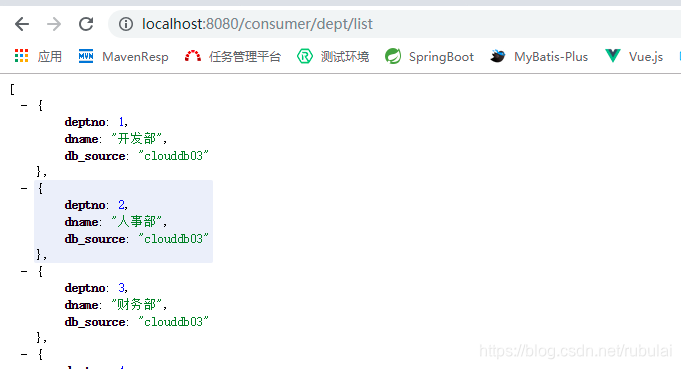Click "clouddb03" in the 开发部 object
This screenshot has width=681, height=369.
point(174,156)
